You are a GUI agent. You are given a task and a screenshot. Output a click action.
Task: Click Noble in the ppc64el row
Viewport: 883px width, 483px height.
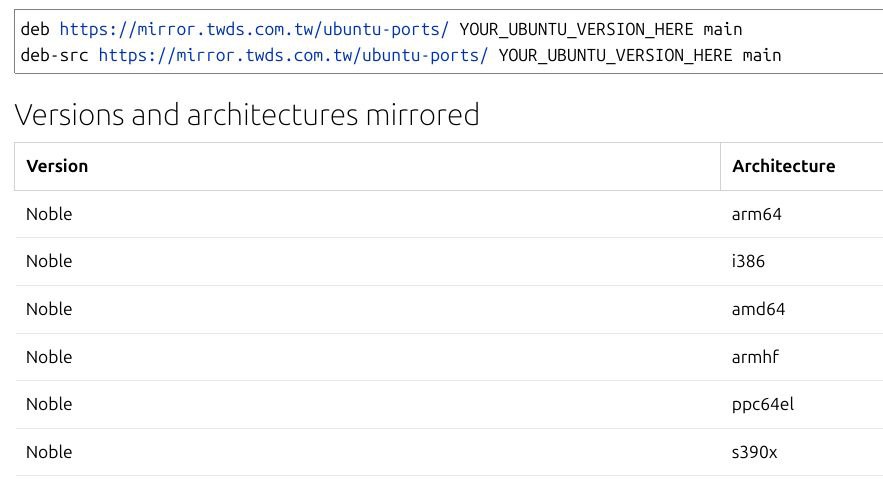coord(49,404)
